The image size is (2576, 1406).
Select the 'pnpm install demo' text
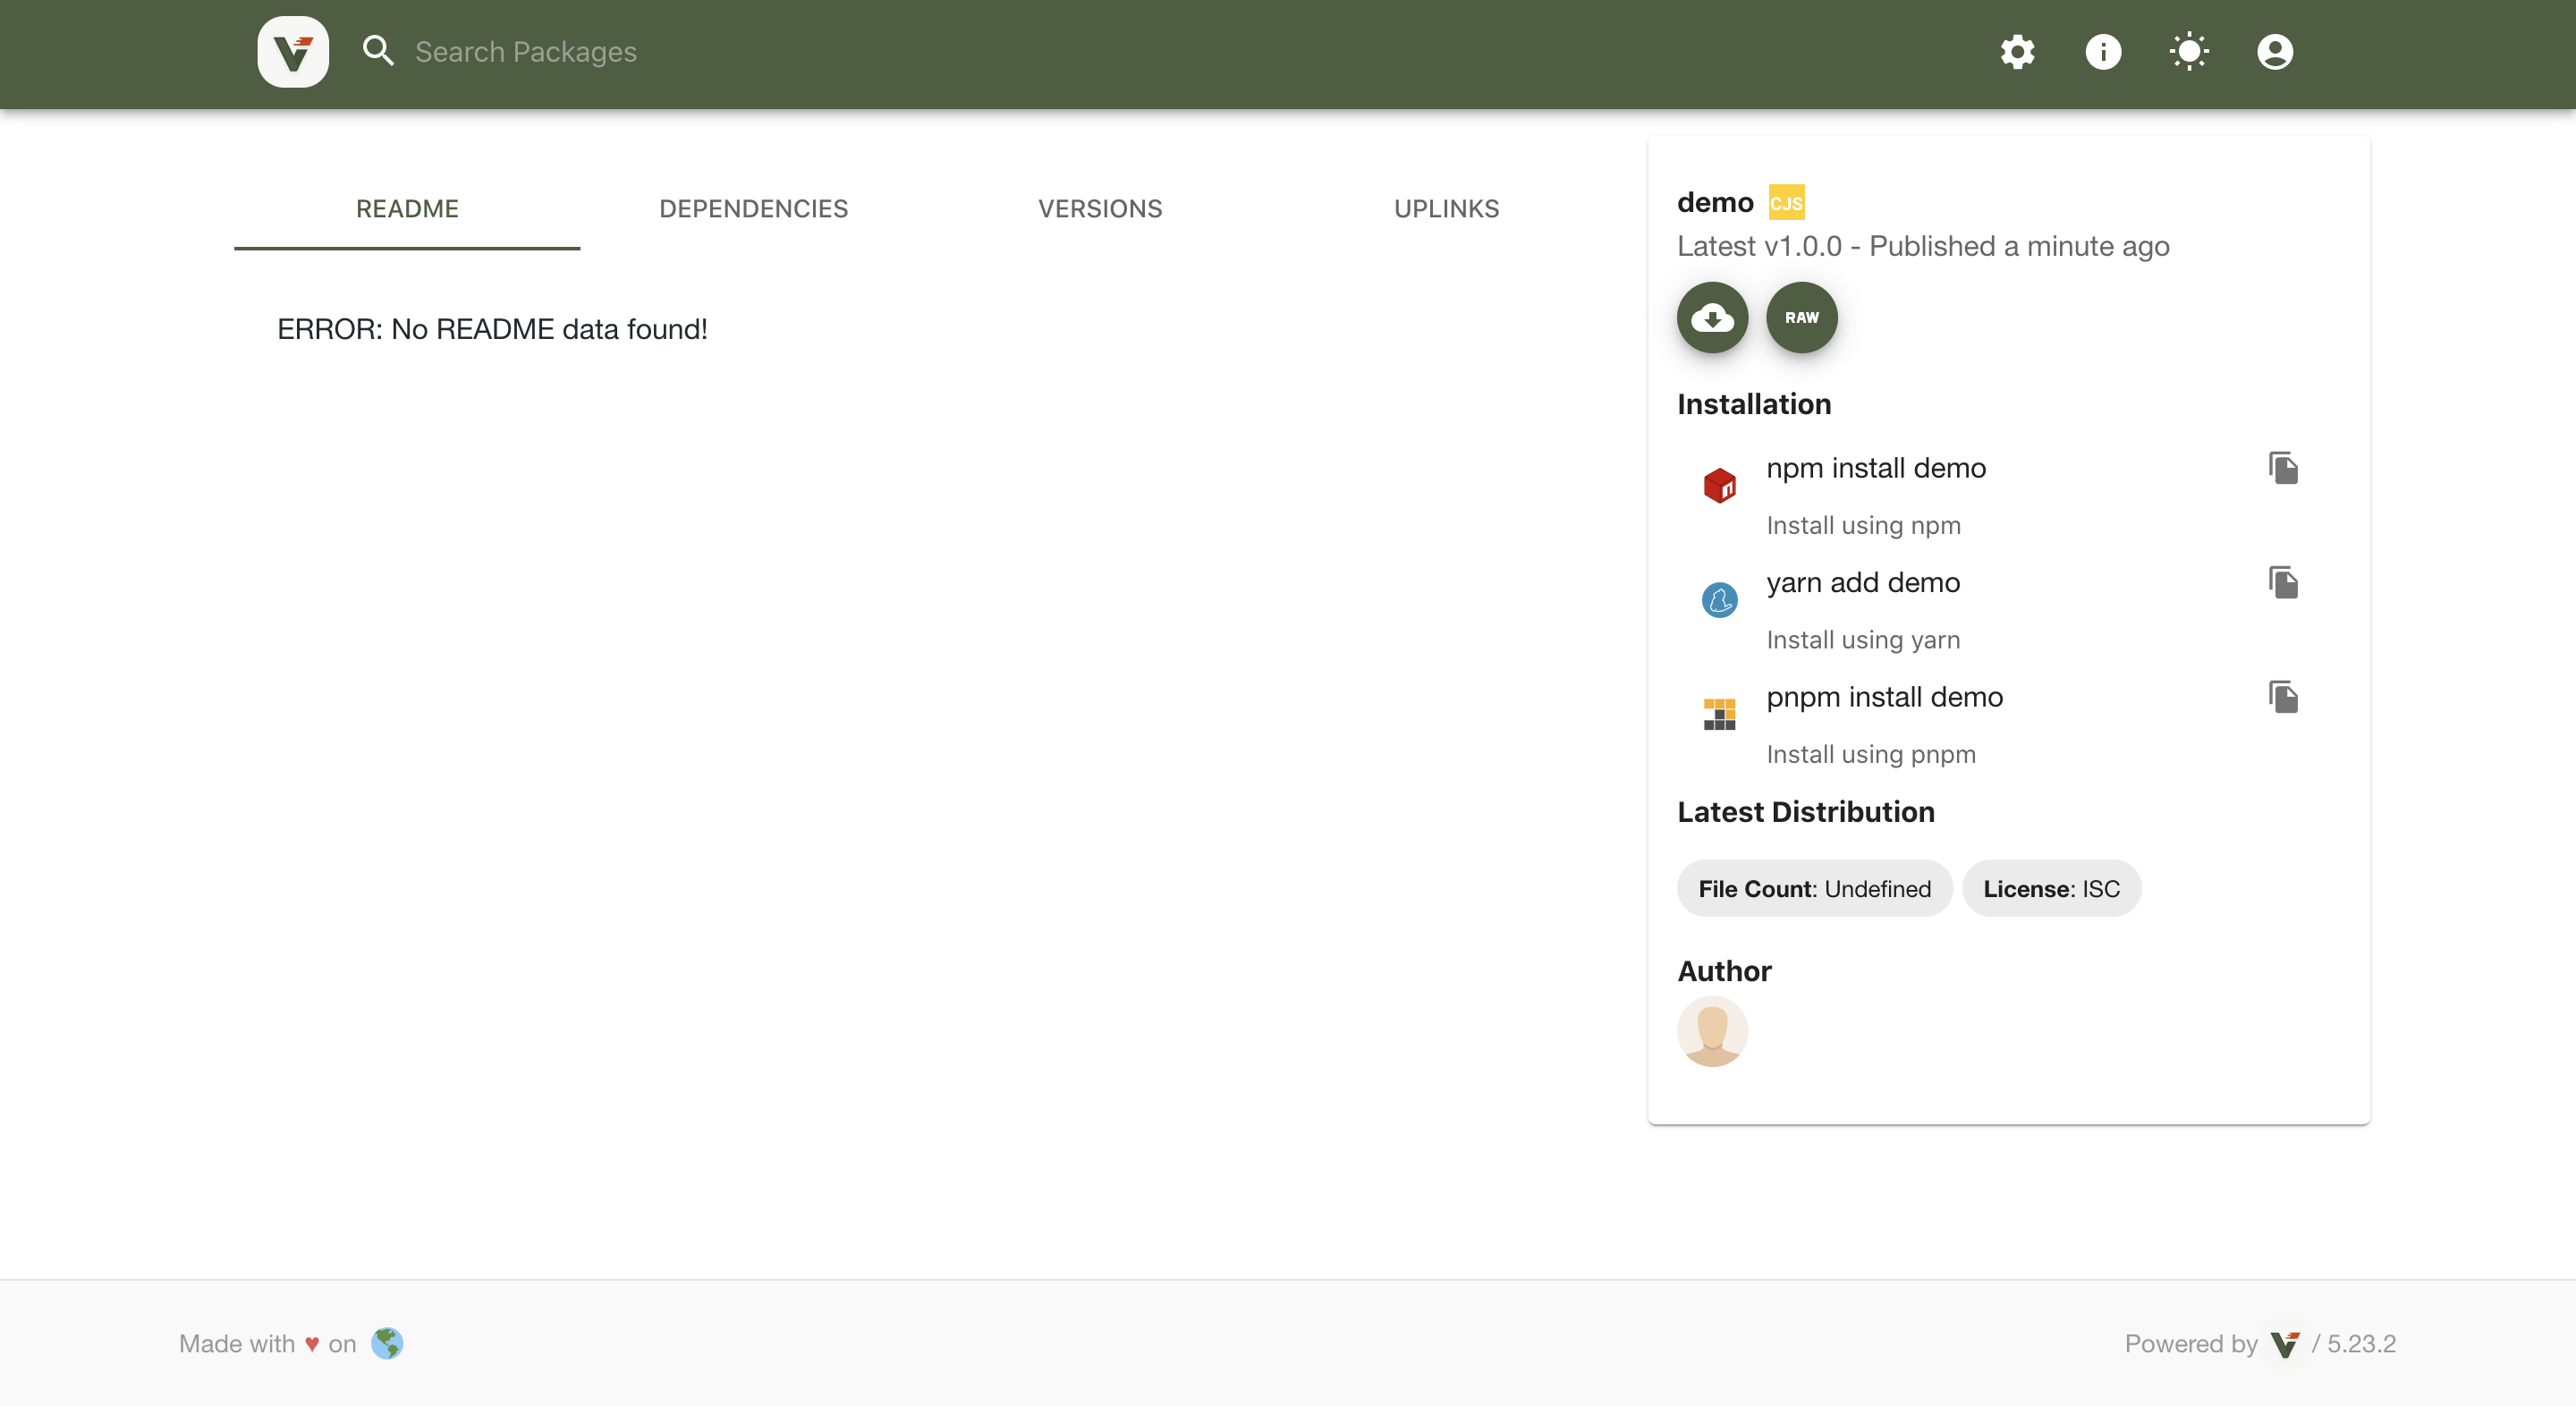coord(1884,697)
